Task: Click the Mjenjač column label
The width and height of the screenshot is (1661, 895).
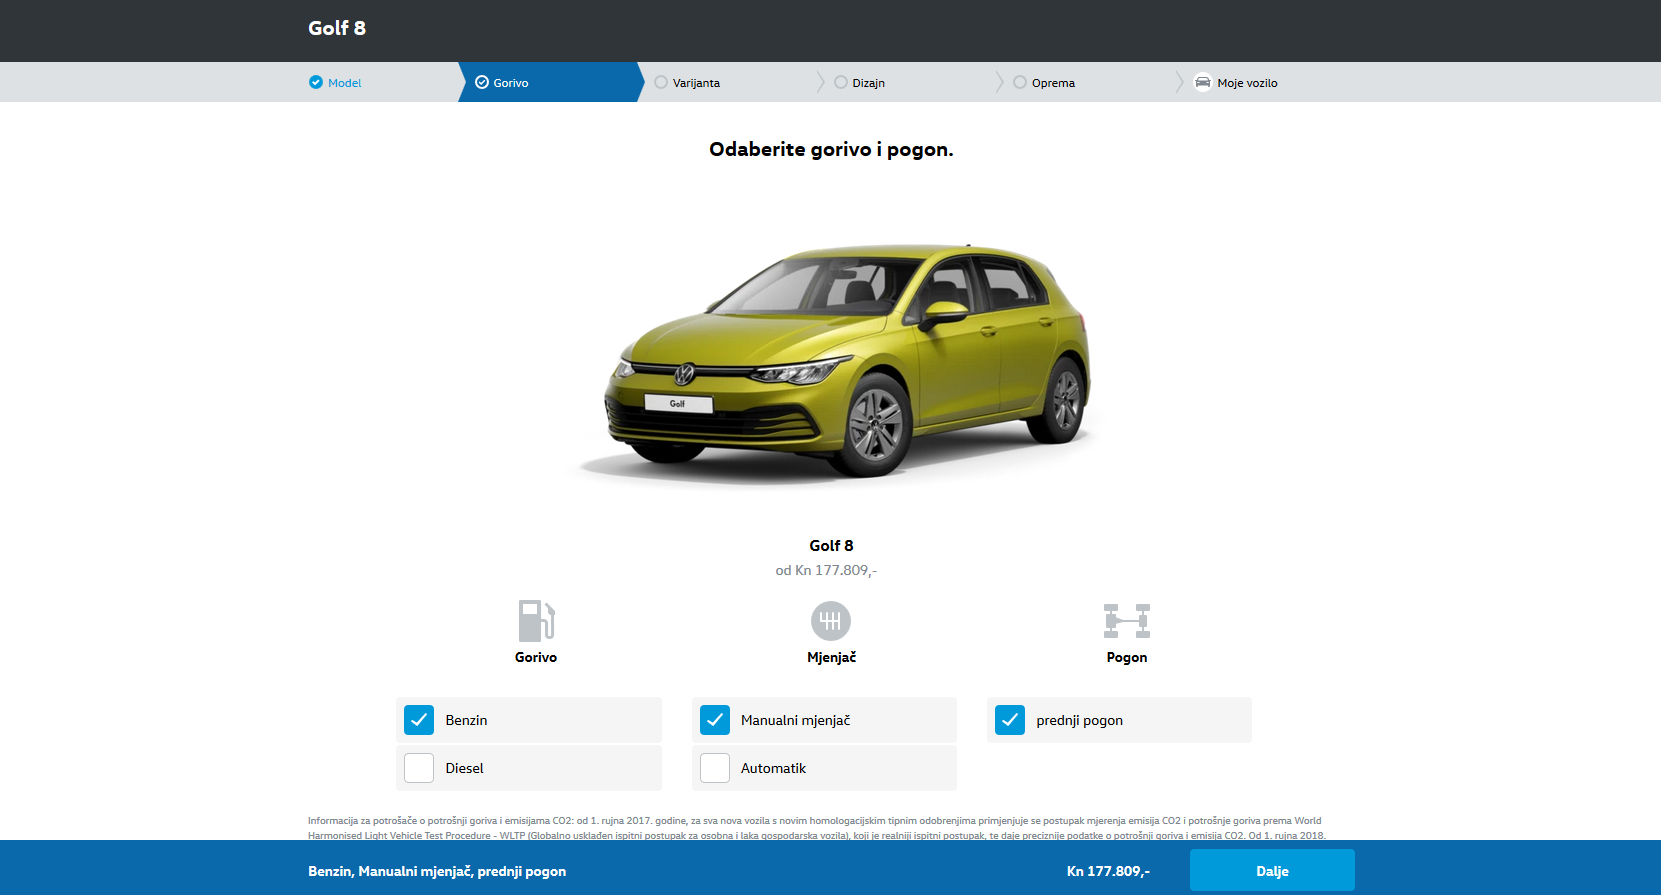Action: click(x=831, y=657)
